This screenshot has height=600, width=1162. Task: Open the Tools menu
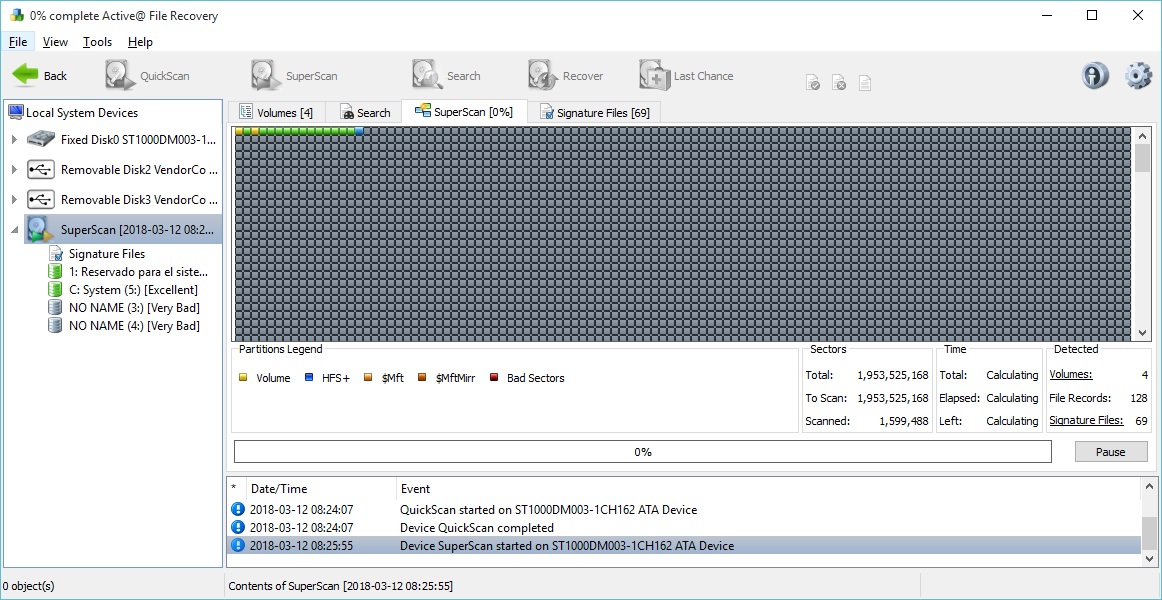[97, 41]
